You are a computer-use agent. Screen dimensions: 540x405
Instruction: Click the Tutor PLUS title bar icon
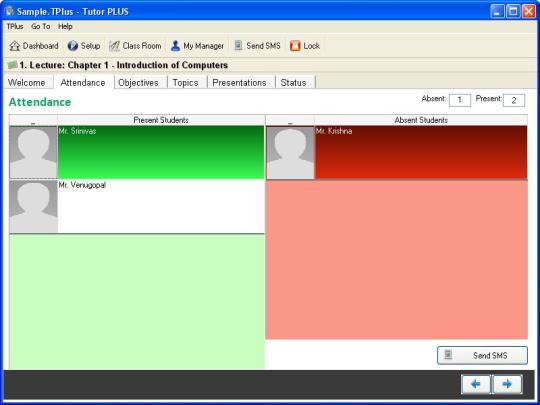[x=9, y=11]
